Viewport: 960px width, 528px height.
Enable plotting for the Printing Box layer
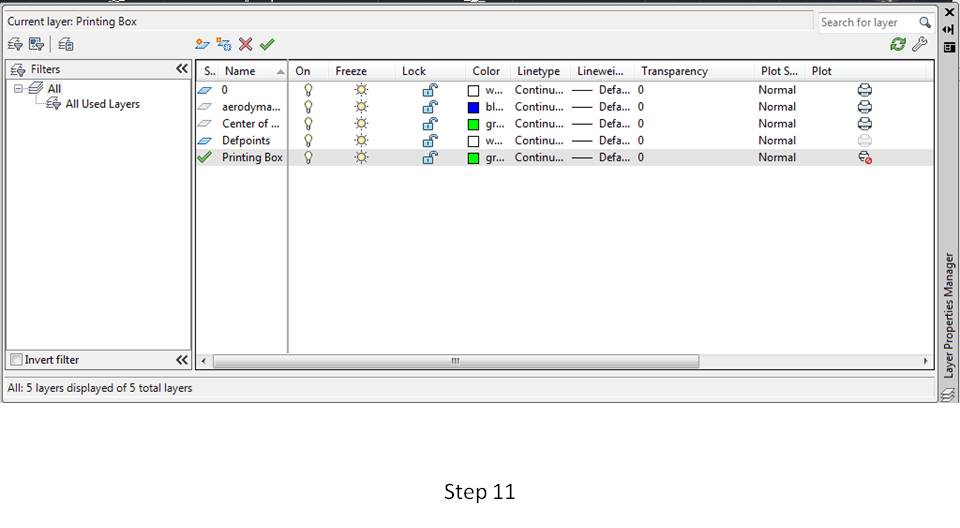864,157
